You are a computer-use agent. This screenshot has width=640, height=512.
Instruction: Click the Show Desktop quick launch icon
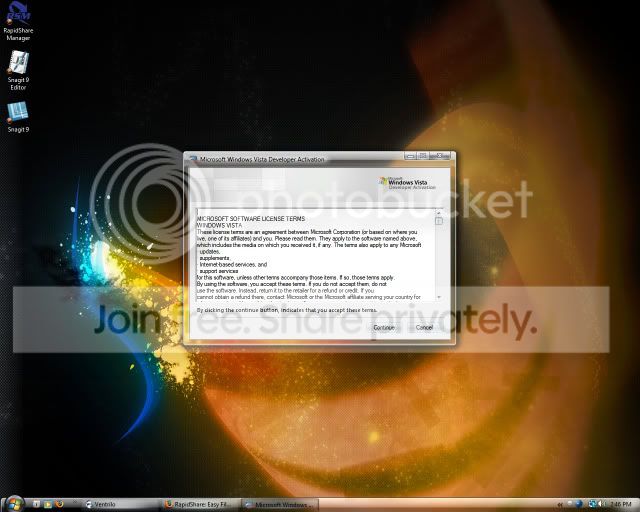[36, 504]
